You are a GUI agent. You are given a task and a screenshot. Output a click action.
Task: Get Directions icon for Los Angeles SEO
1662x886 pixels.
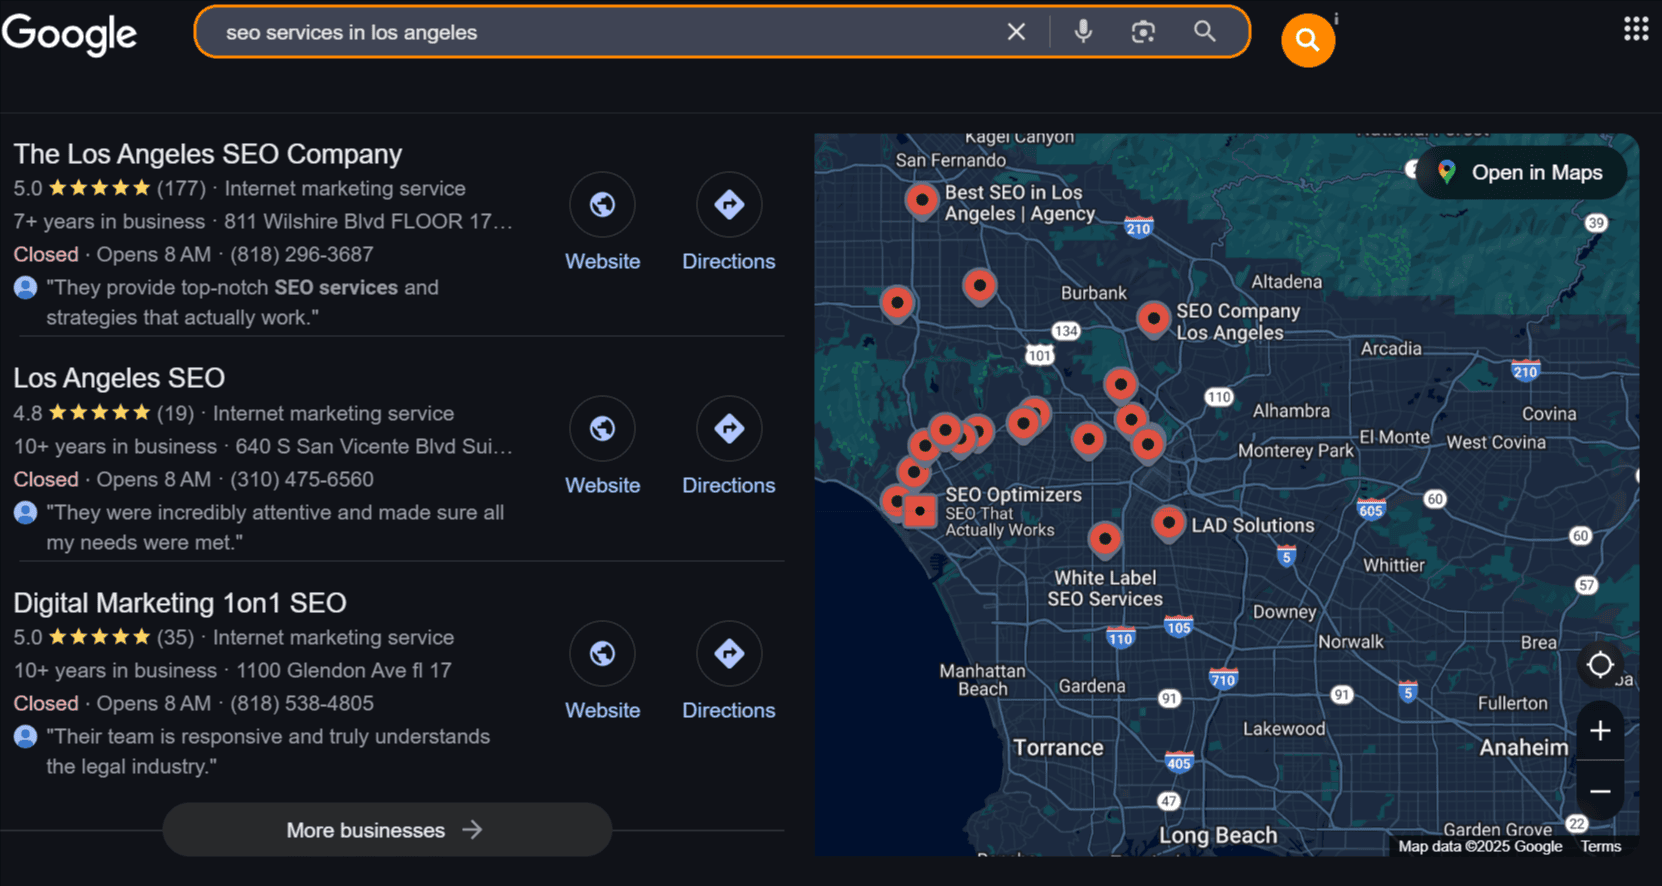point(729,429)
